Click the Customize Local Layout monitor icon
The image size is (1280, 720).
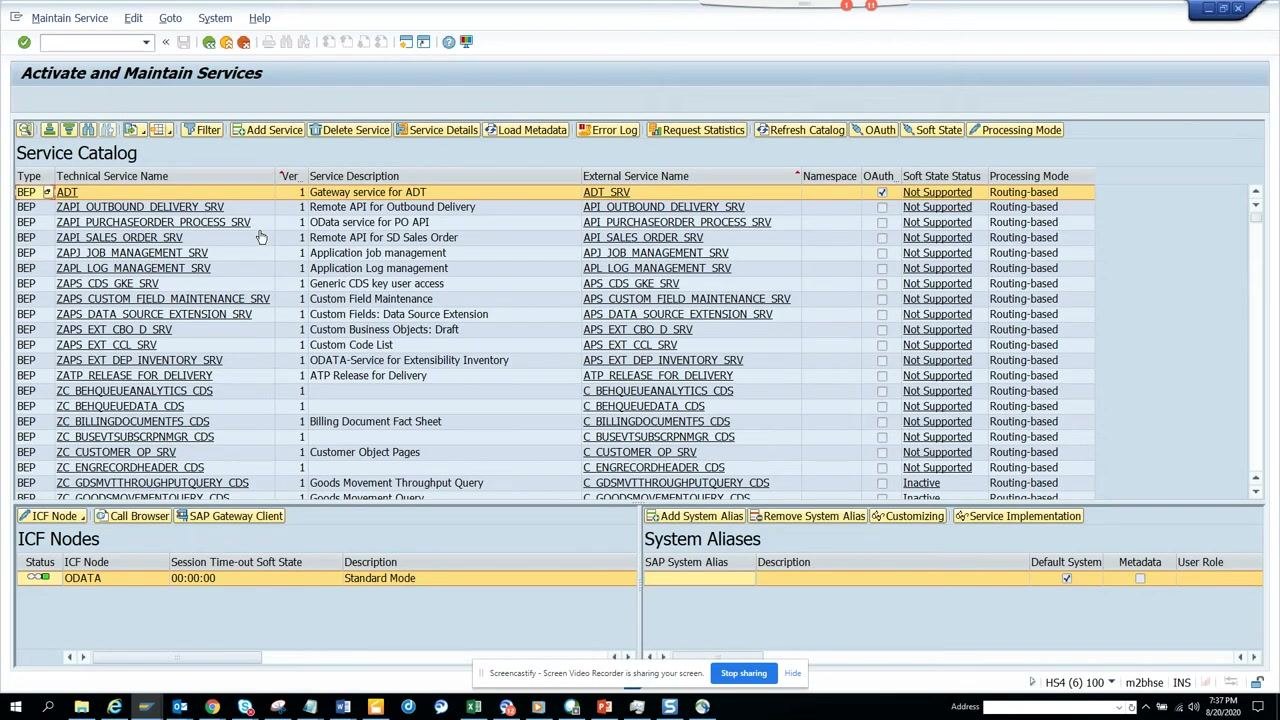tap(466, 42)
